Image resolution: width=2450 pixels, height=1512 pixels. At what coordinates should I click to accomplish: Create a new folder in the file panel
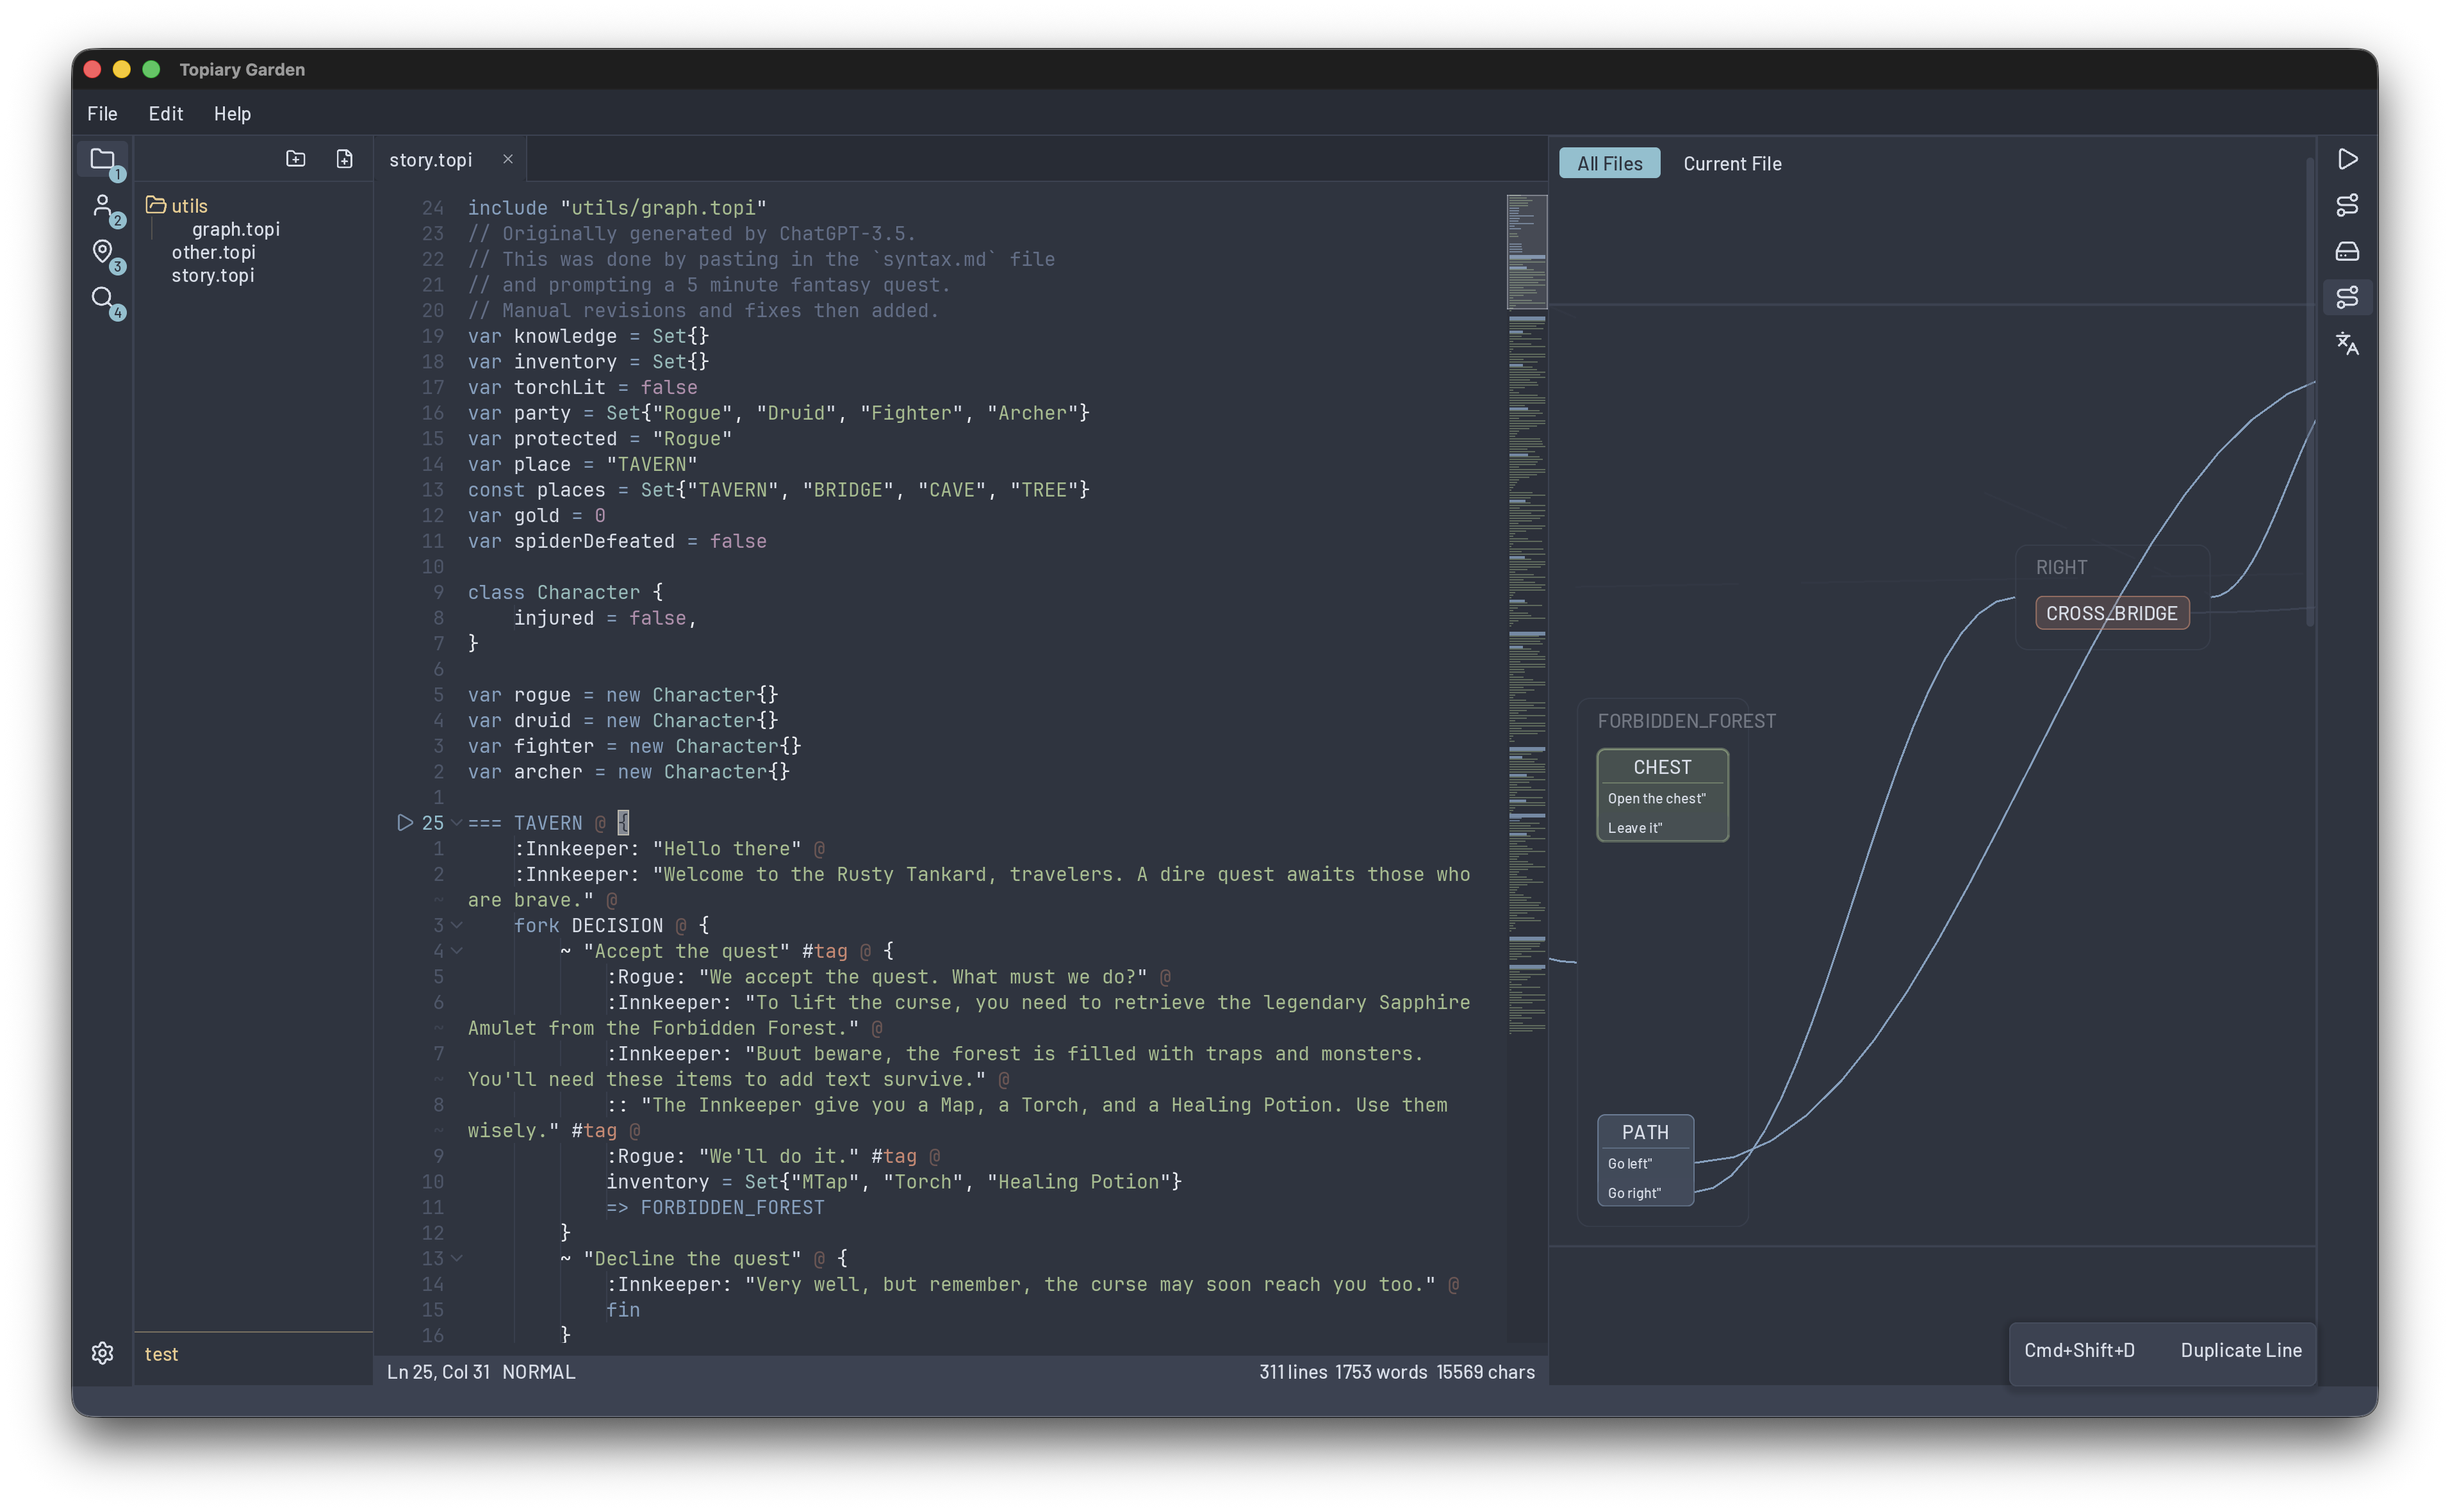click(296, 158)
